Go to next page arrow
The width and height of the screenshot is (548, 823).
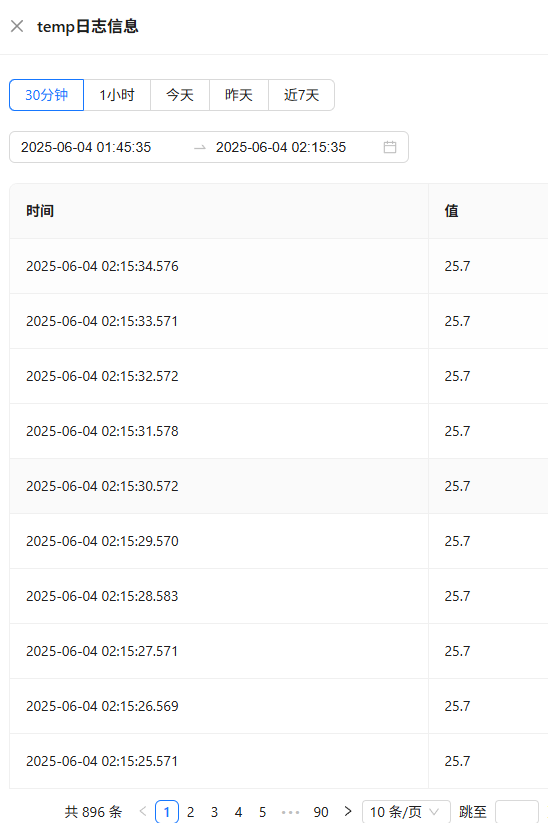click(347, 811)
